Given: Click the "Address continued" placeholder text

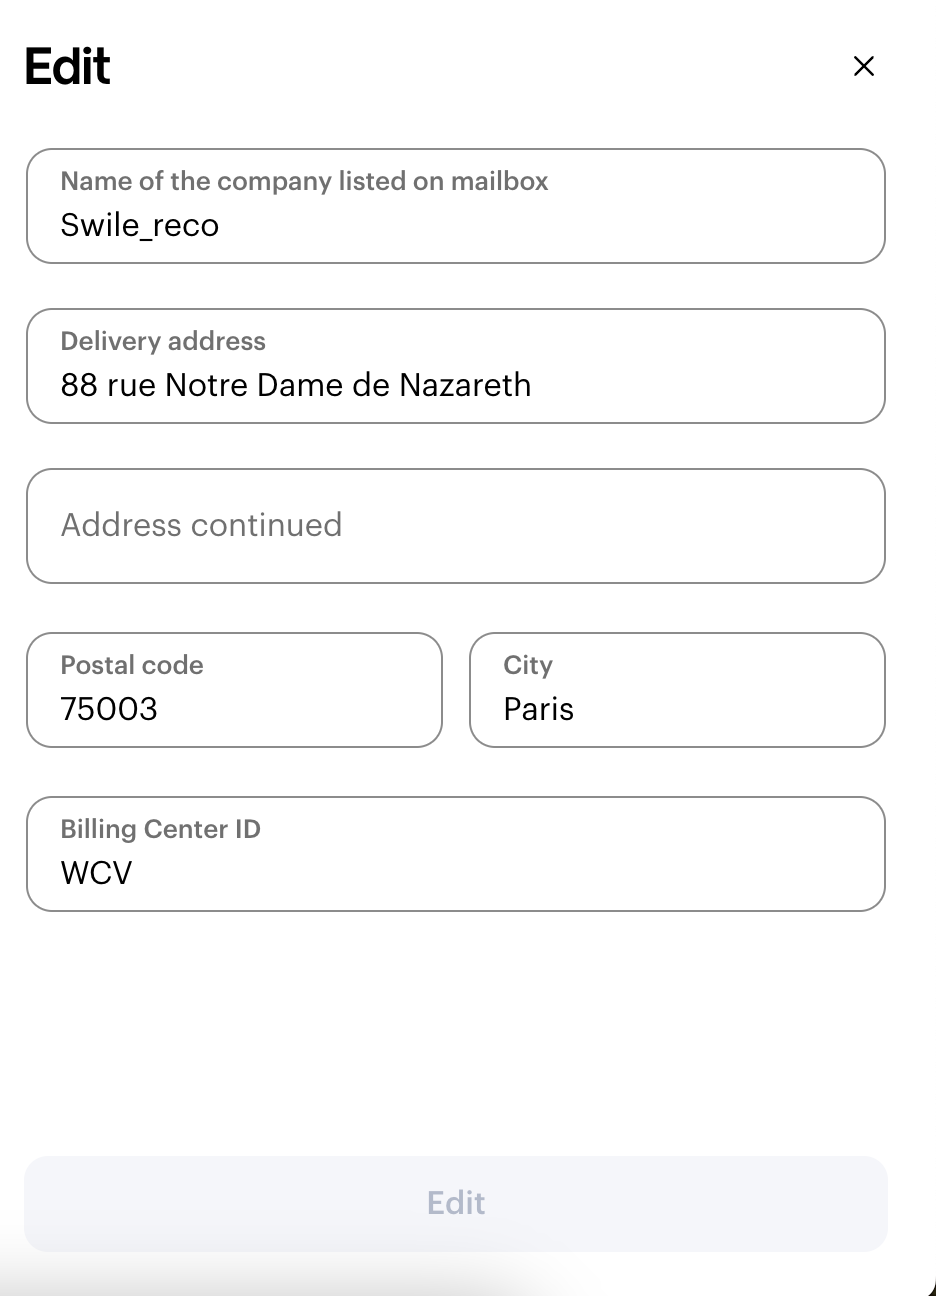Looking at the screenshot, I should 201,525.
